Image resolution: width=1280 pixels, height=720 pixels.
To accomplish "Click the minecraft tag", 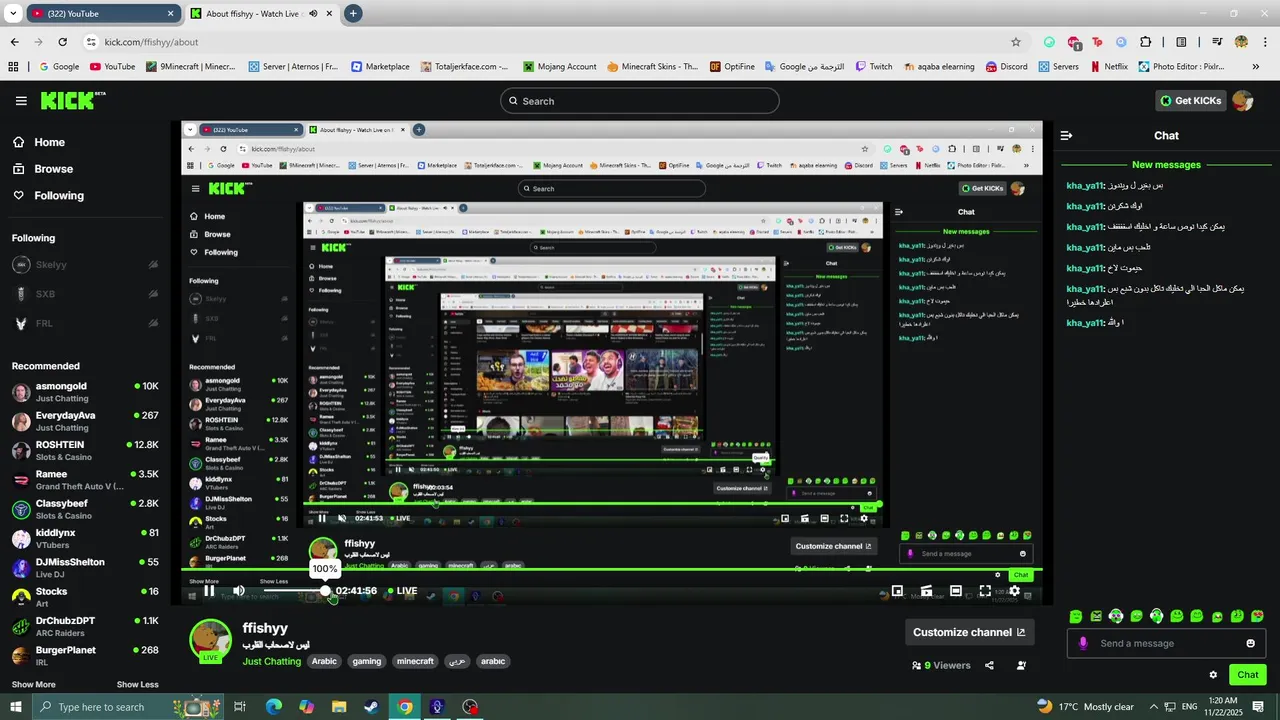I will 415,661.
